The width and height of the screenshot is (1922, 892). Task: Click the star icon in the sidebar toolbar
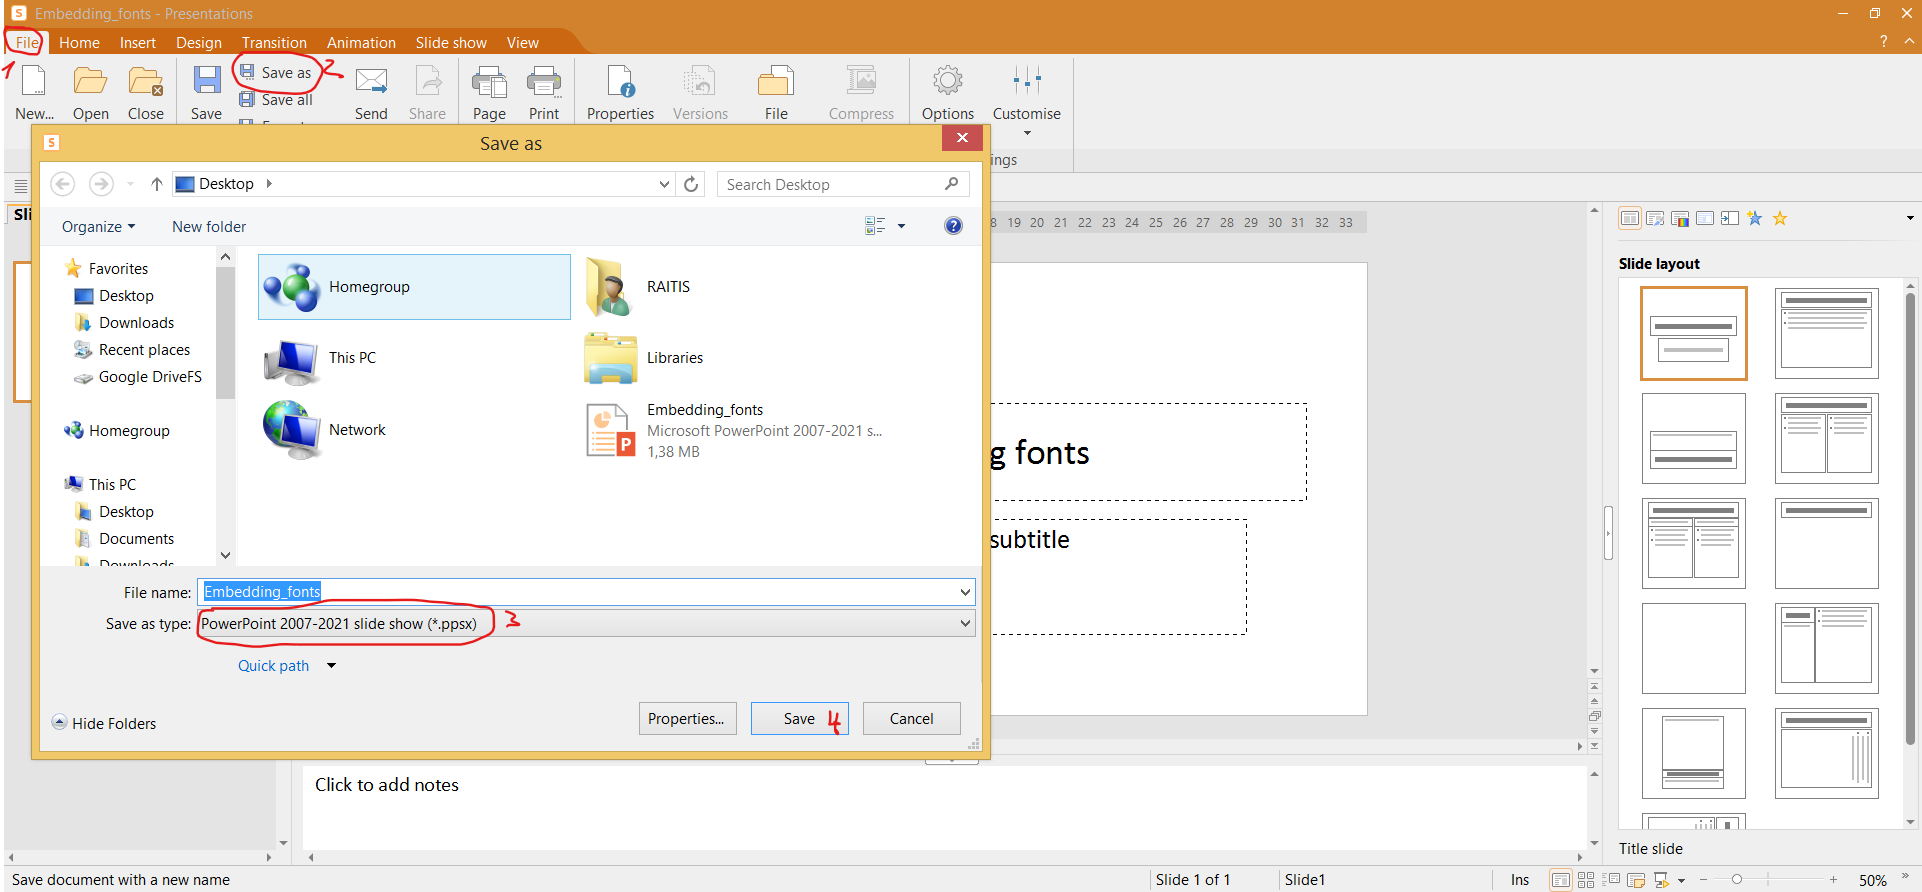(x=1780, y=218)
